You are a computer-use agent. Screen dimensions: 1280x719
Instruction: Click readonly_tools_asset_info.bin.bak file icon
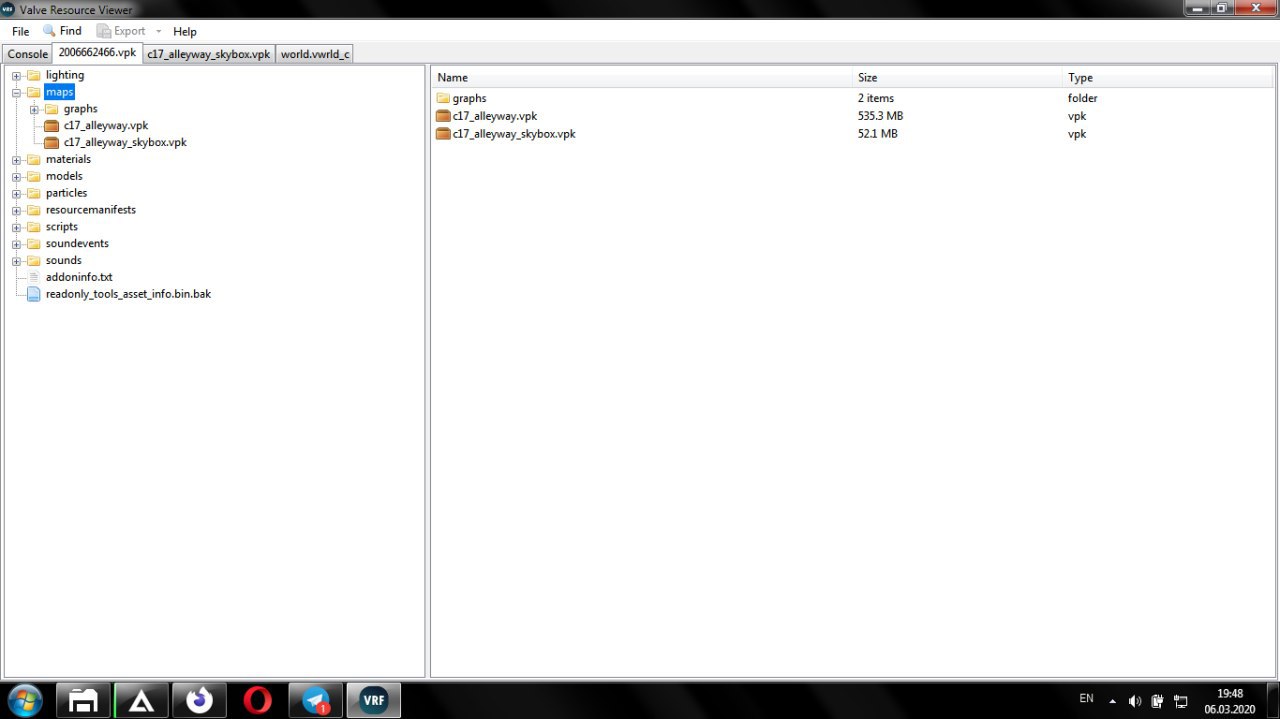(34, 294)
